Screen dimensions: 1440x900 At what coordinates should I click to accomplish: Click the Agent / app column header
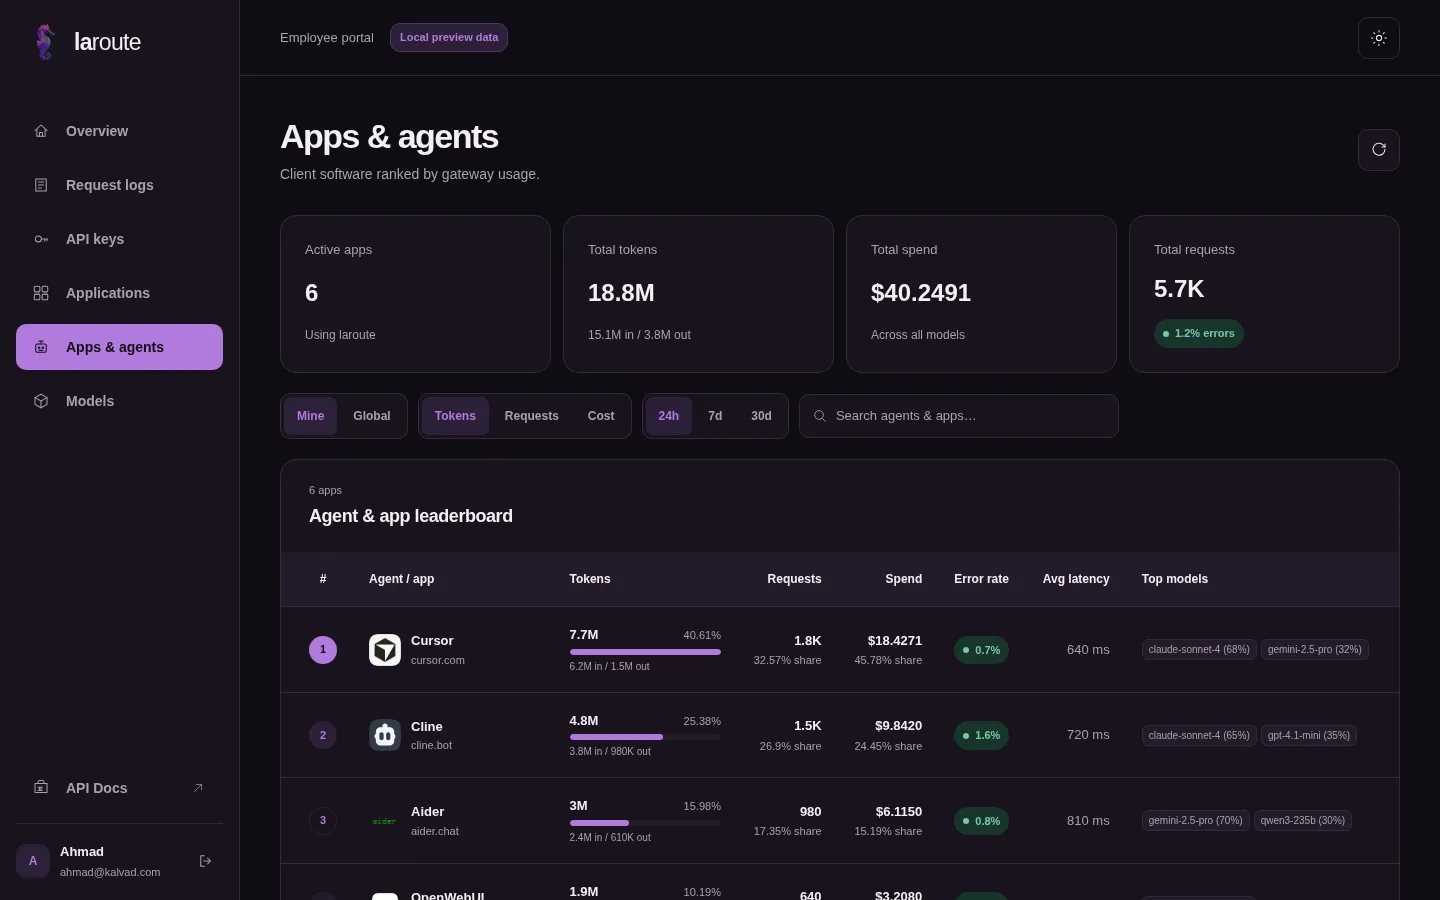click(x=401, y=579)
